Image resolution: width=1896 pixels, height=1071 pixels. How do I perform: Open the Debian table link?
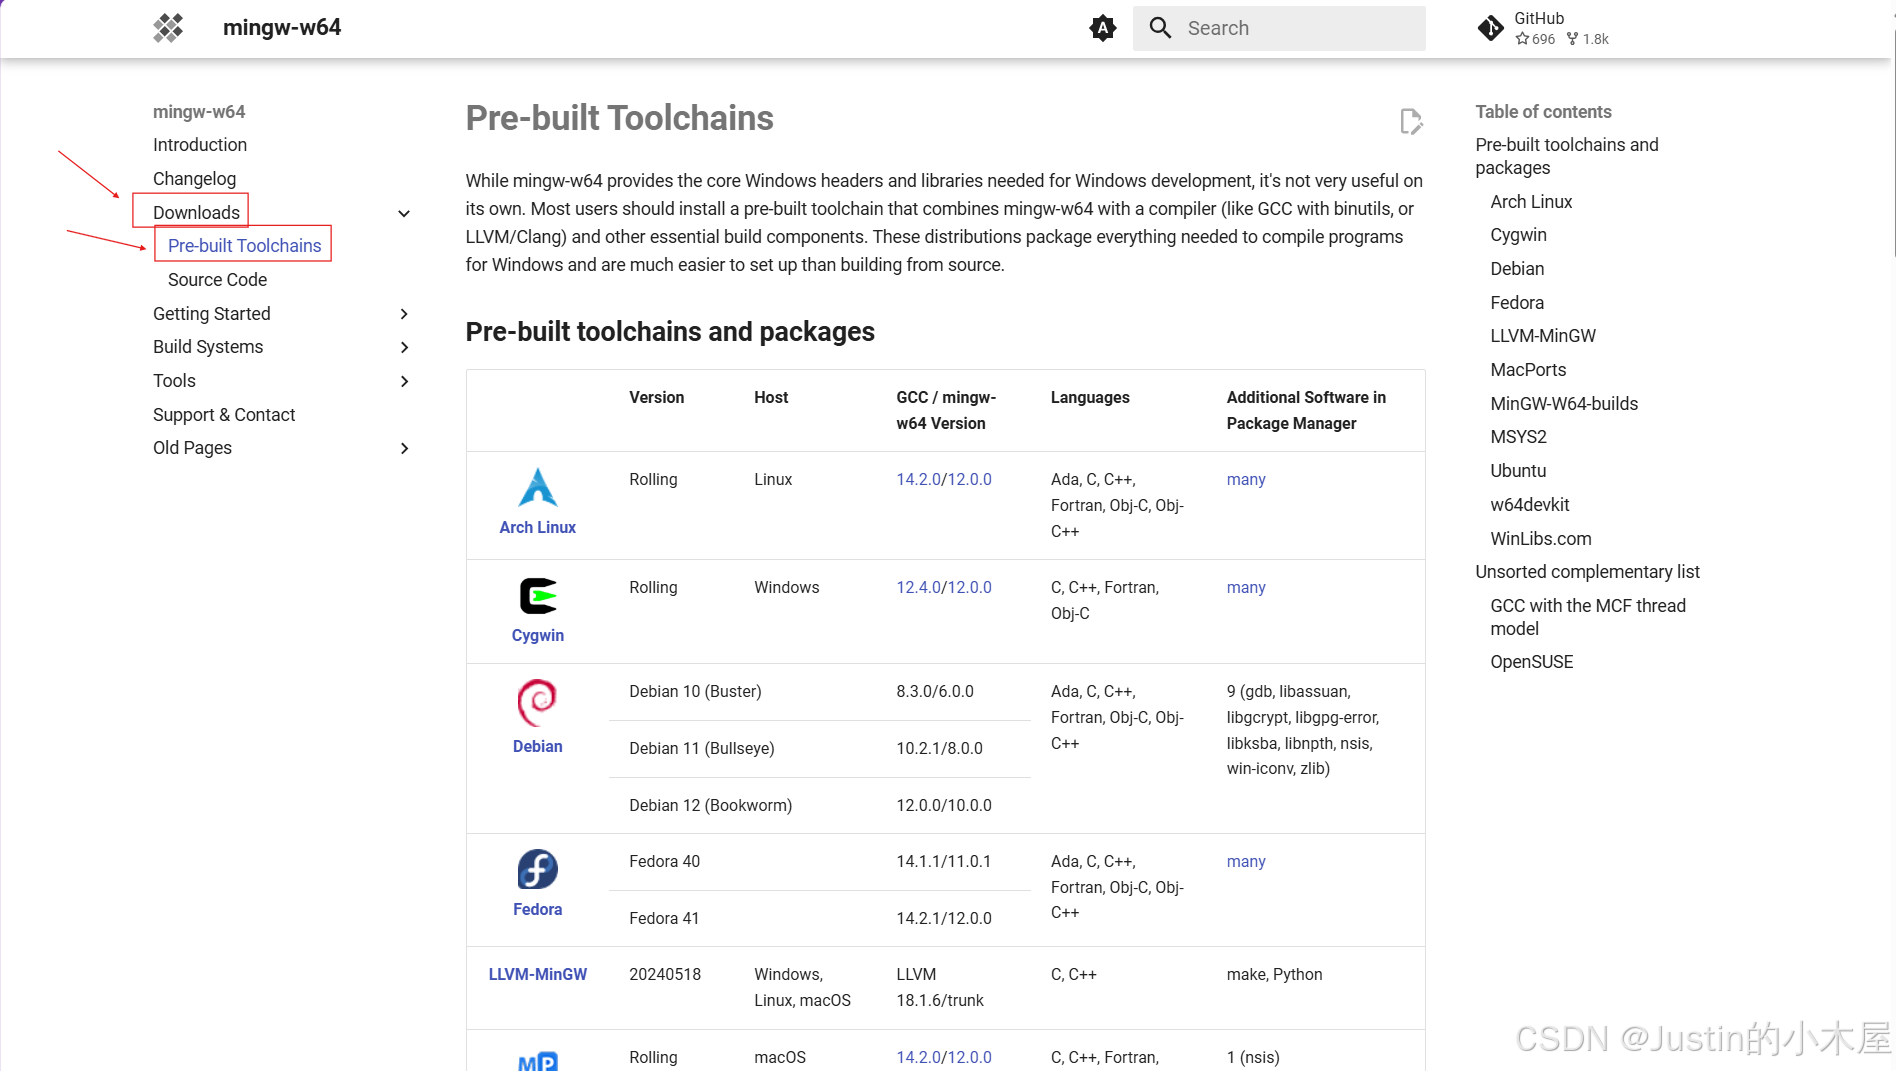[538, 746]
